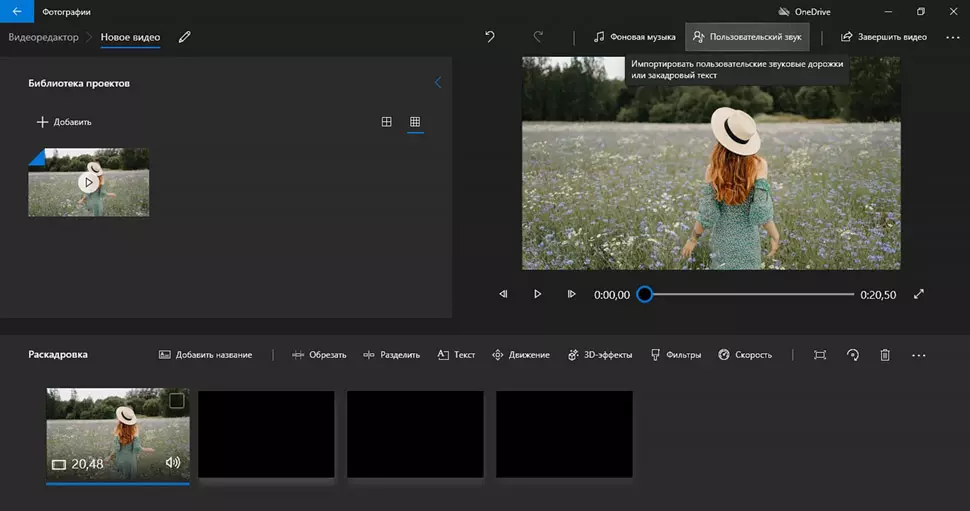Click the Завершить видео button

point(884,37)
